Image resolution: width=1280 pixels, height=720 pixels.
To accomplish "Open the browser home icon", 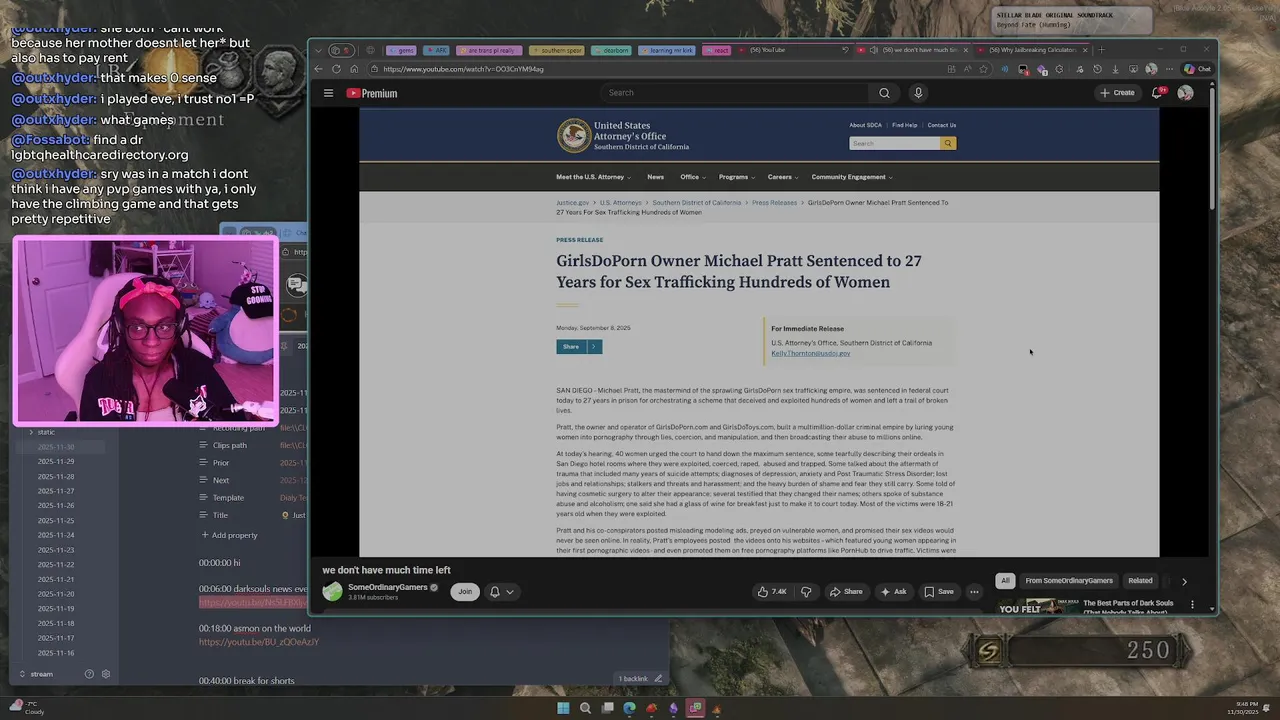I will click(x=353, y=69).
